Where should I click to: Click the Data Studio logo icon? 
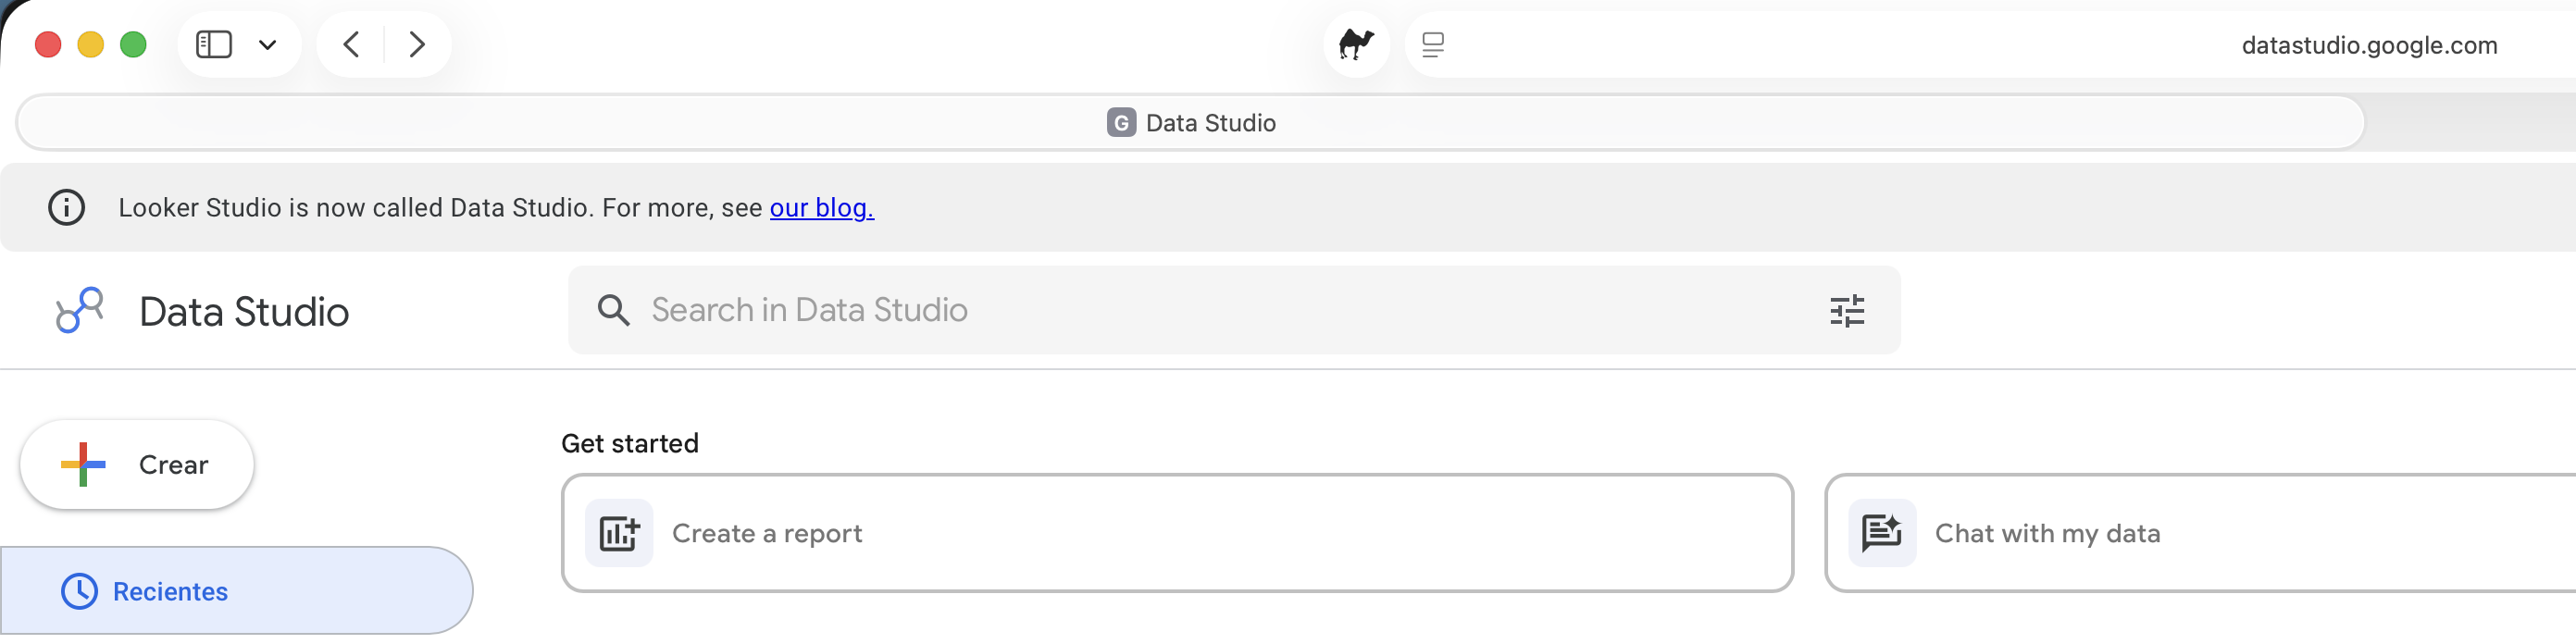[x=80, y=310]
